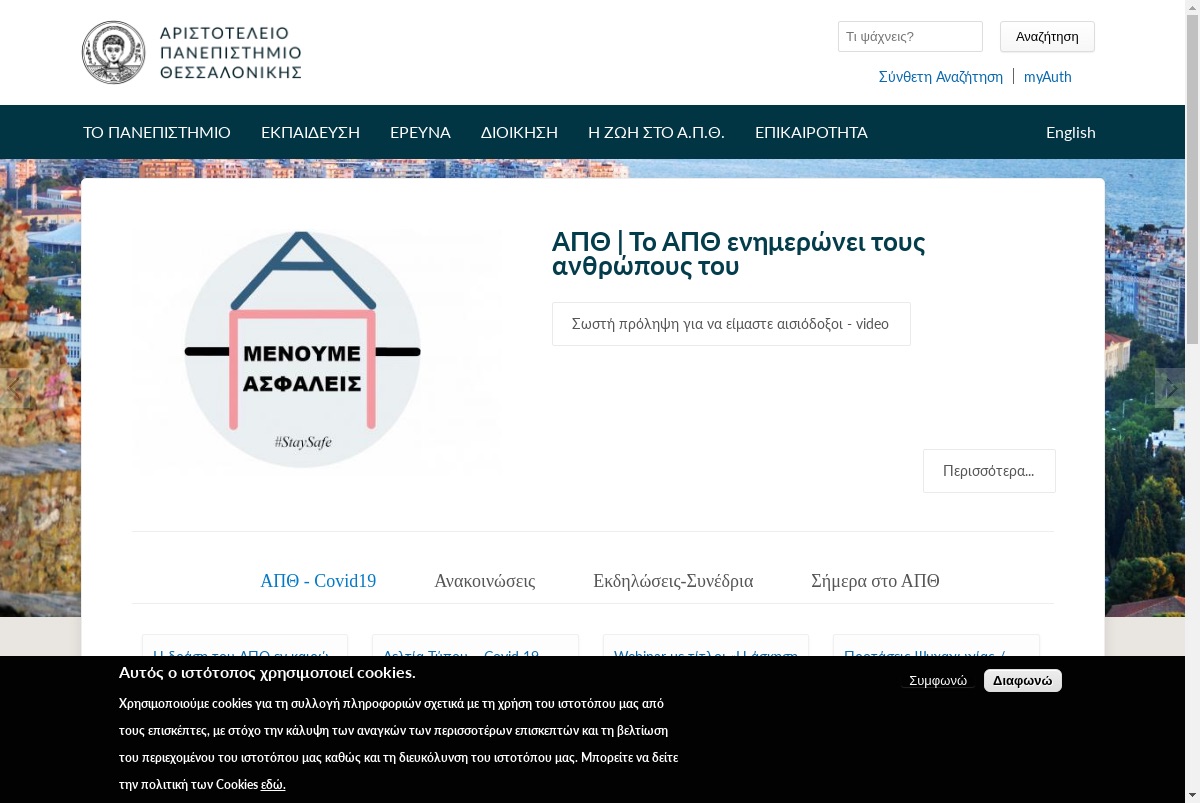Select the Σήμερα στο ΑΠΘ tab

point(875,581)
